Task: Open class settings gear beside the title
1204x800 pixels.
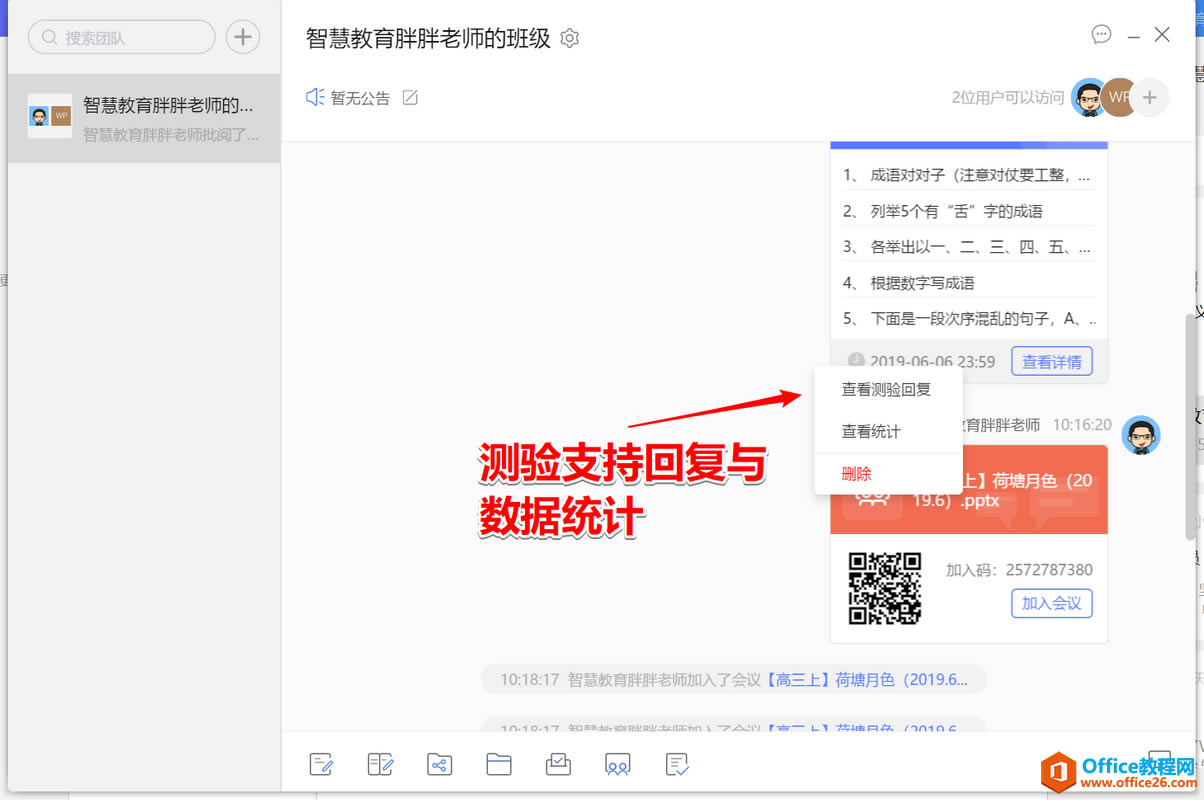Action: pyautogui.click(x=570, y=39)
